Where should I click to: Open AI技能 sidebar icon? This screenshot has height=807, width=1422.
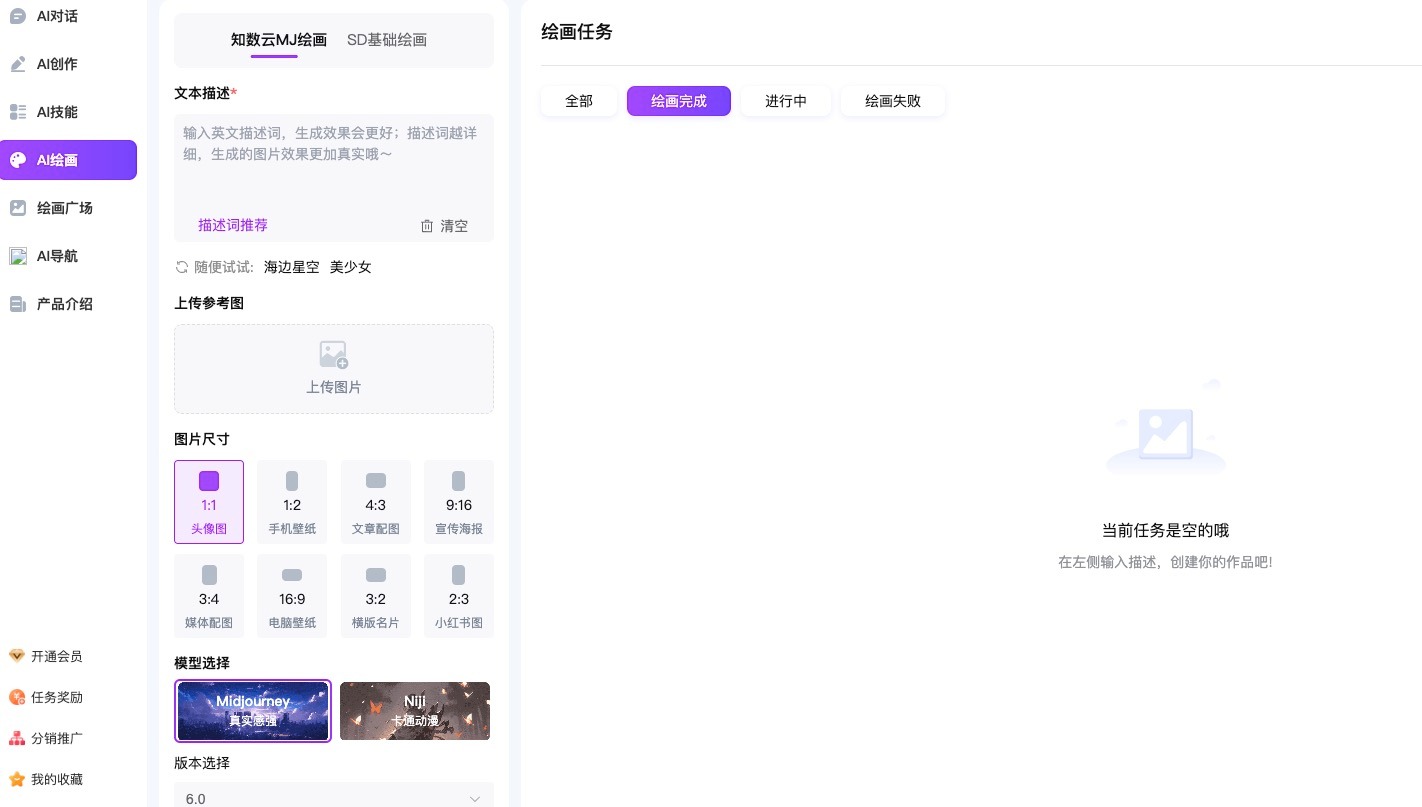pos(18,112)
